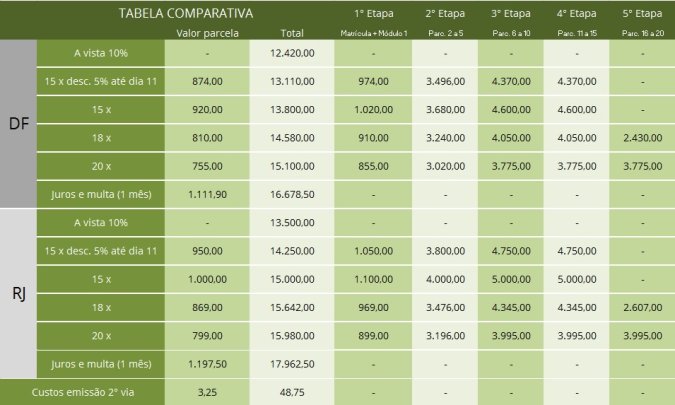The height and width of the screenshot is (405, 675).
Task: Click the Total column header
Action: (293, 34)
